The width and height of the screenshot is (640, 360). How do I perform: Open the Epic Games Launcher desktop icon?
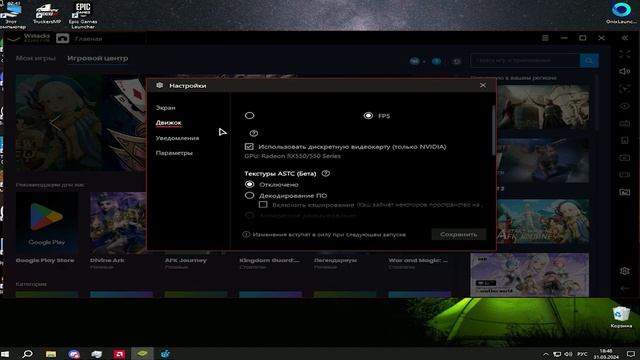[83, 15]
